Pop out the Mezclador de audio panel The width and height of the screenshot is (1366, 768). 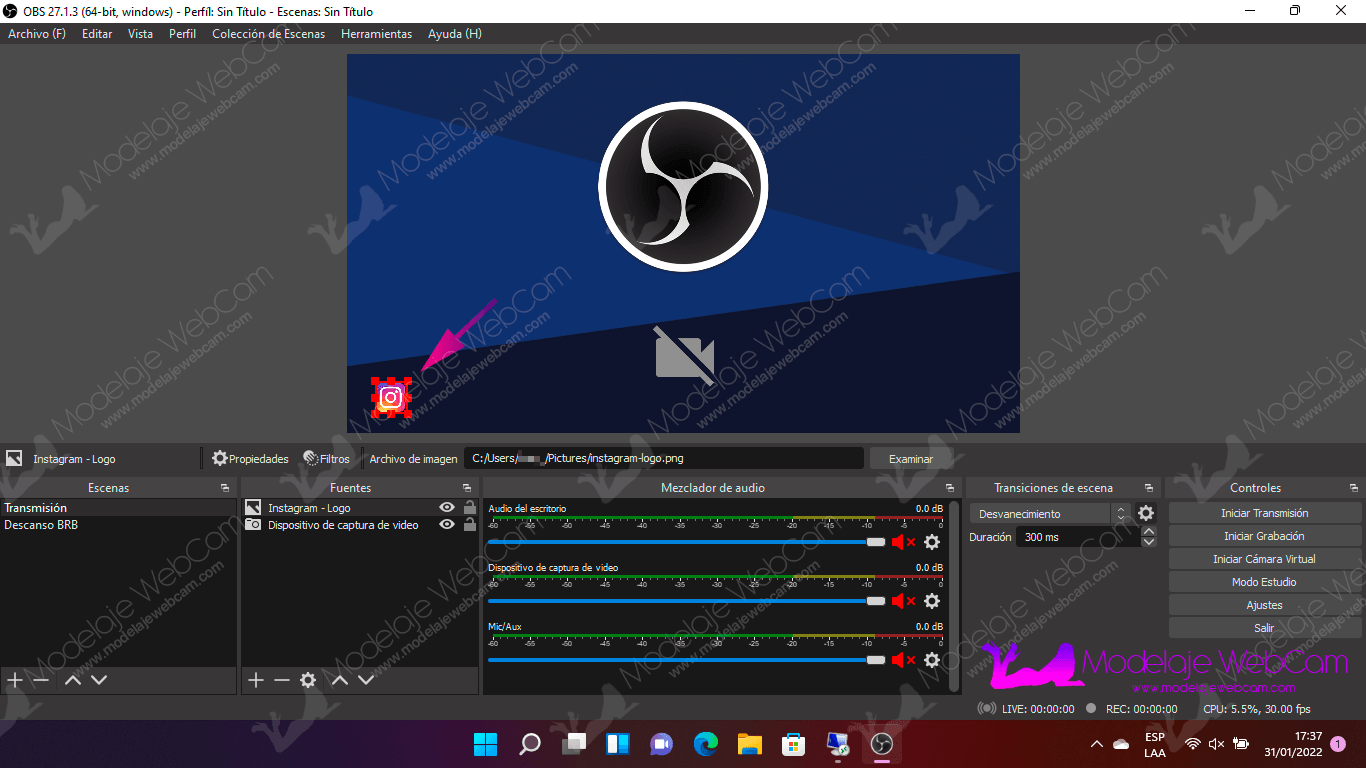pos(950,488)
